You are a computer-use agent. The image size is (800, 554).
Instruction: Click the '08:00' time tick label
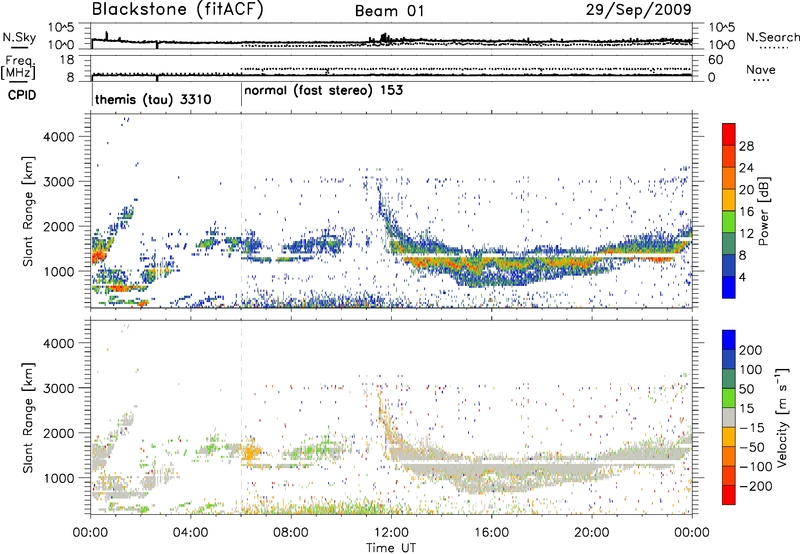(291, 533)
